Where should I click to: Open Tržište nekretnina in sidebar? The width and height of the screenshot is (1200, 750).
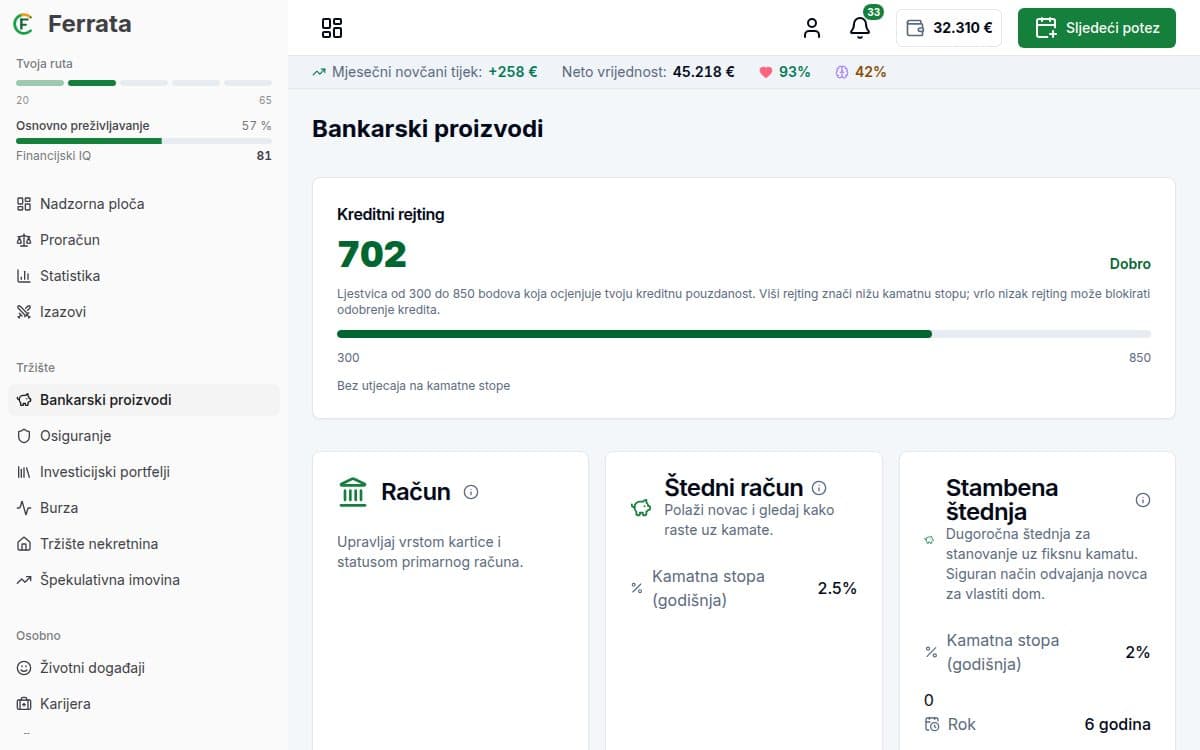tap(144, 544)
